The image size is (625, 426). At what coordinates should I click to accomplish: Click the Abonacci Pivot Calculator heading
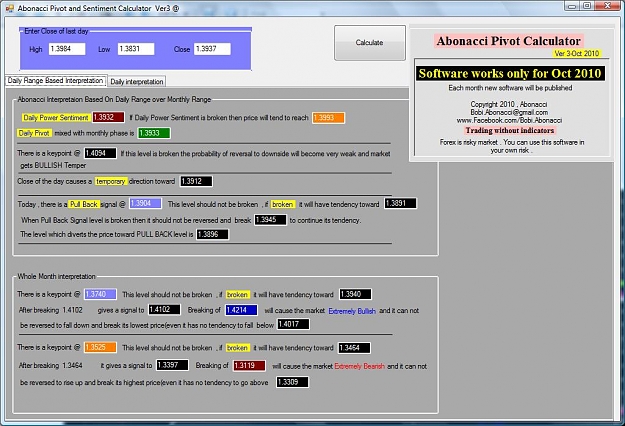tap(509, 41)
